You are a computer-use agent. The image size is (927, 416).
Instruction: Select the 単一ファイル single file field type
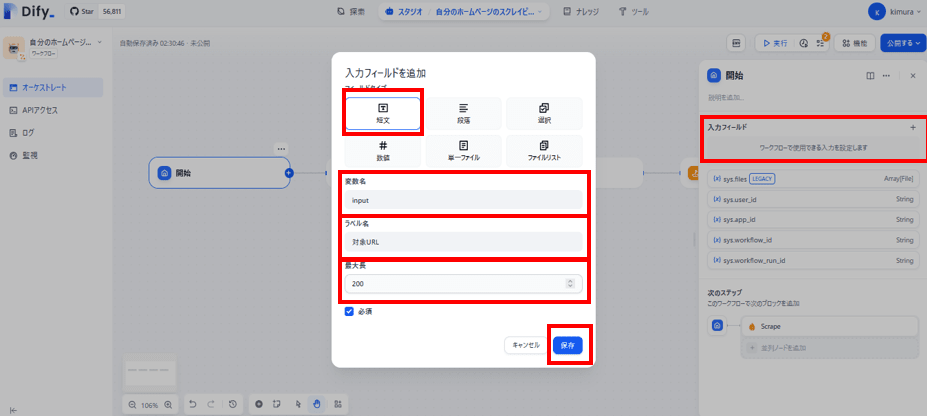pos(464,151)
